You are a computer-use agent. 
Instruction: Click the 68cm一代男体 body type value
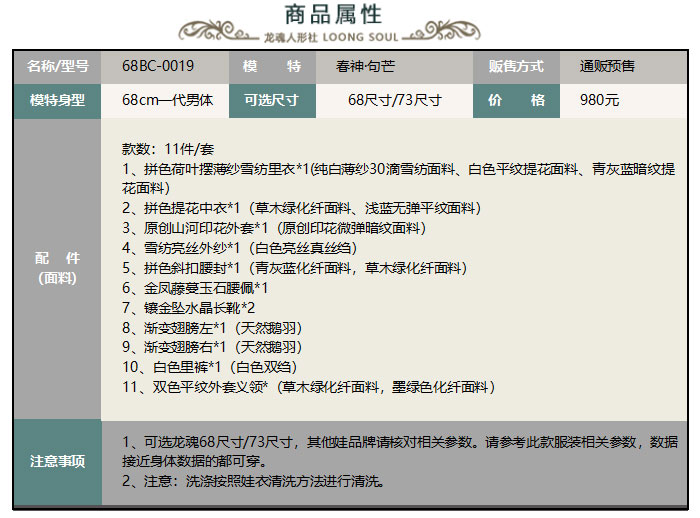[x=168, y=100]
